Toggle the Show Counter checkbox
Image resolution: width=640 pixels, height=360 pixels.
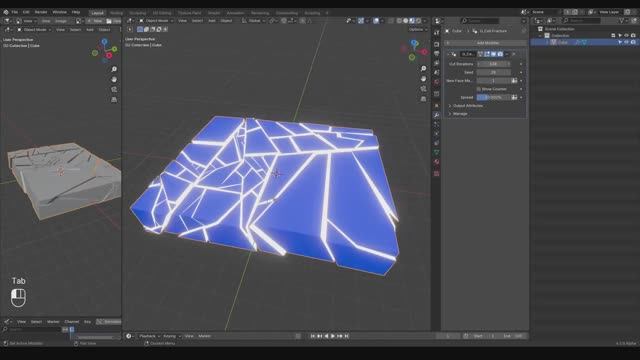[x=479, y=89]
